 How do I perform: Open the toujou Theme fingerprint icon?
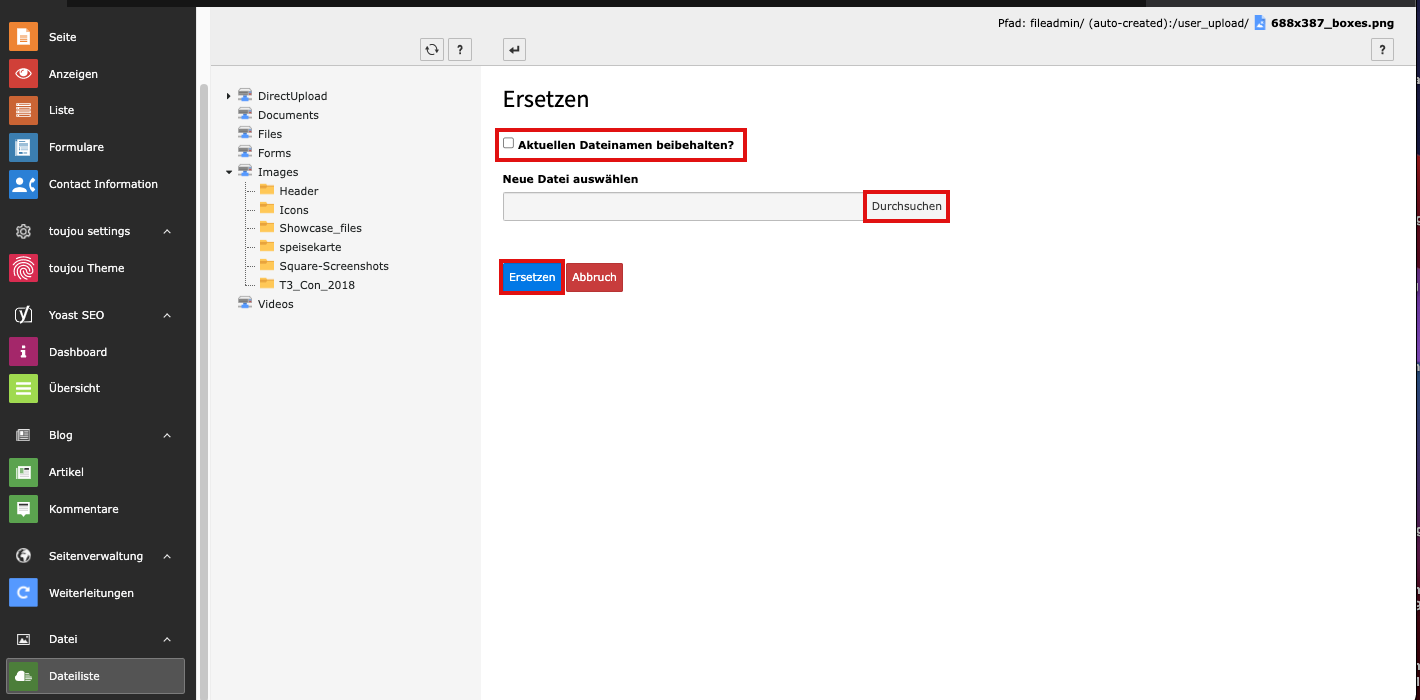pyautogui.click(x=23, y=268)
